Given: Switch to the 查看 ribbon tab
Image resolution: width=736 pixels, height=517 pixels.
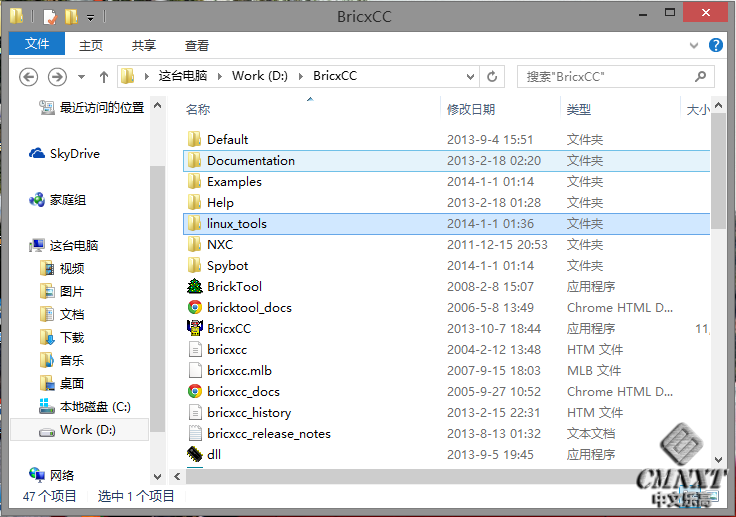Looking at the screenshot, I should click(x=197, y=45).
